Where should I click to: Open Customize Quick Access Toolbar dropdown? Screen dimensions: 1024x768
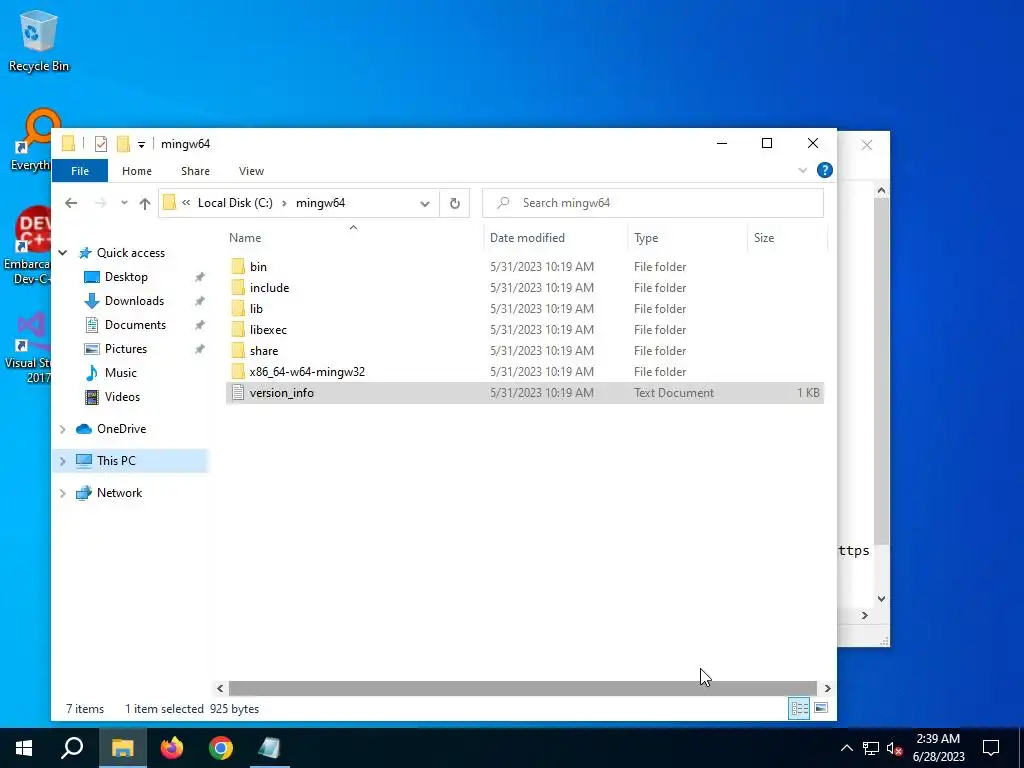tap(141, 144)
